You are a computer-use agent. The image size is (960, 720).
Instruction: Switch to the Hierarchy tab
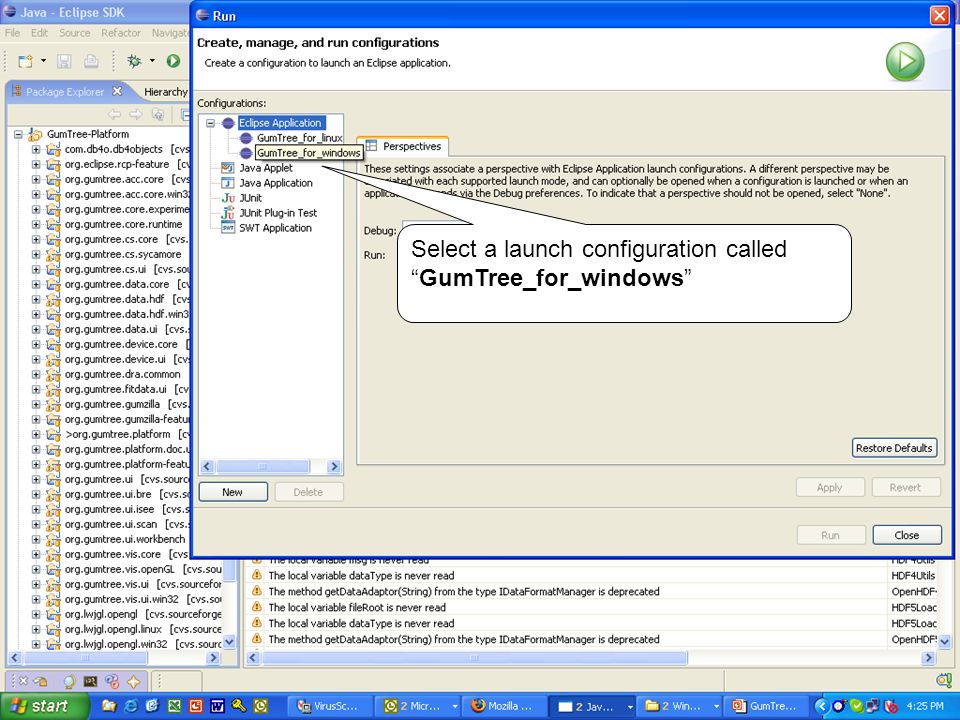(x=165, y=92)
